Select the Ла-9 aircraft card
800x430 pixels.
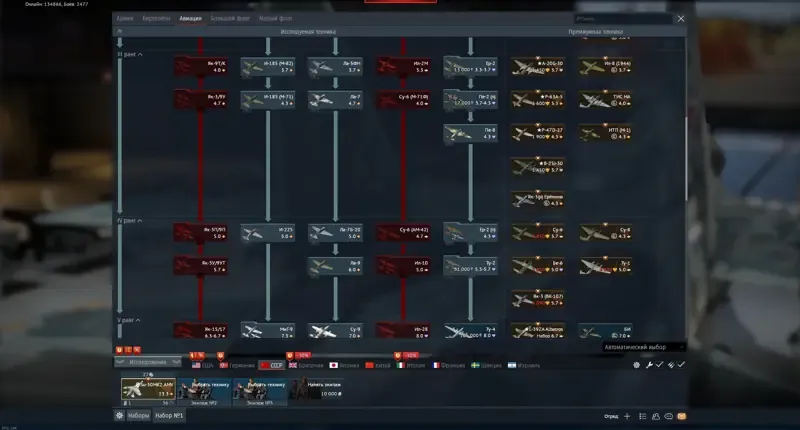point(335,266)
